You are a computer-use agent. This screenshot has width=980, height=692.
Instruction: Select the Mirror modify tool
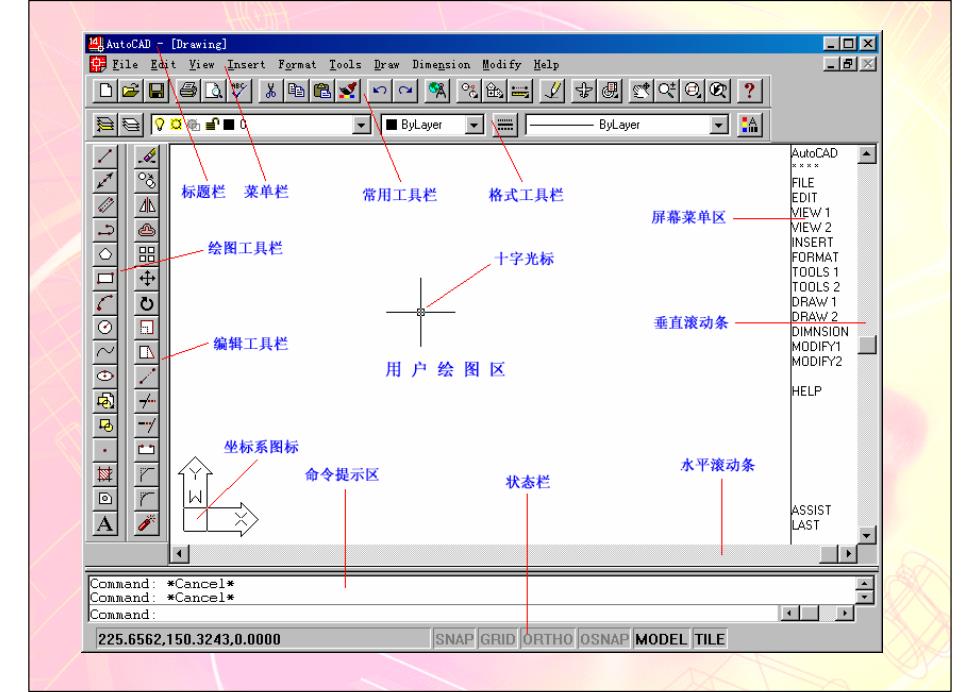[147, 205]
